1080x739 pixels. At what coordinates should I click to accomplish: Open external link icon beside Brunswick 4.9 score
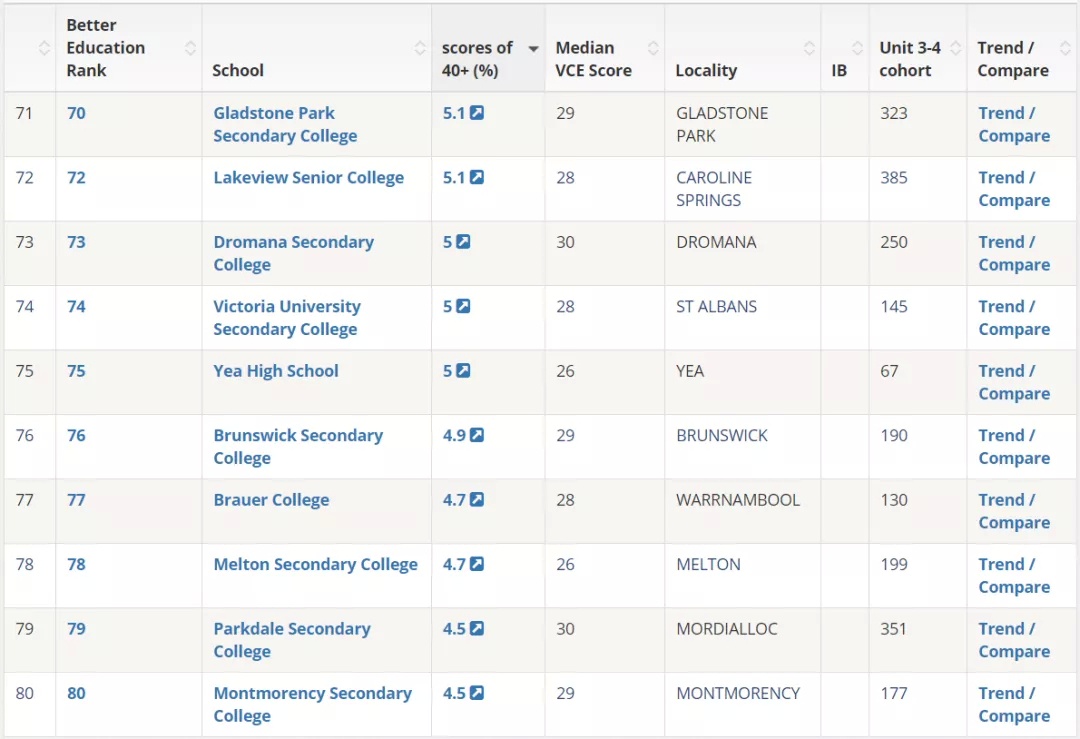click(477, 435)
